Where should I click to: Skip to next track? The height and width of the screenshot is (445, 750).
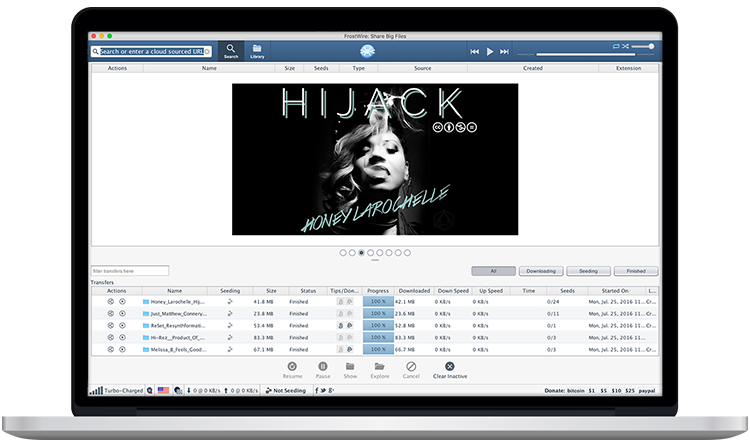click(504, 51)
